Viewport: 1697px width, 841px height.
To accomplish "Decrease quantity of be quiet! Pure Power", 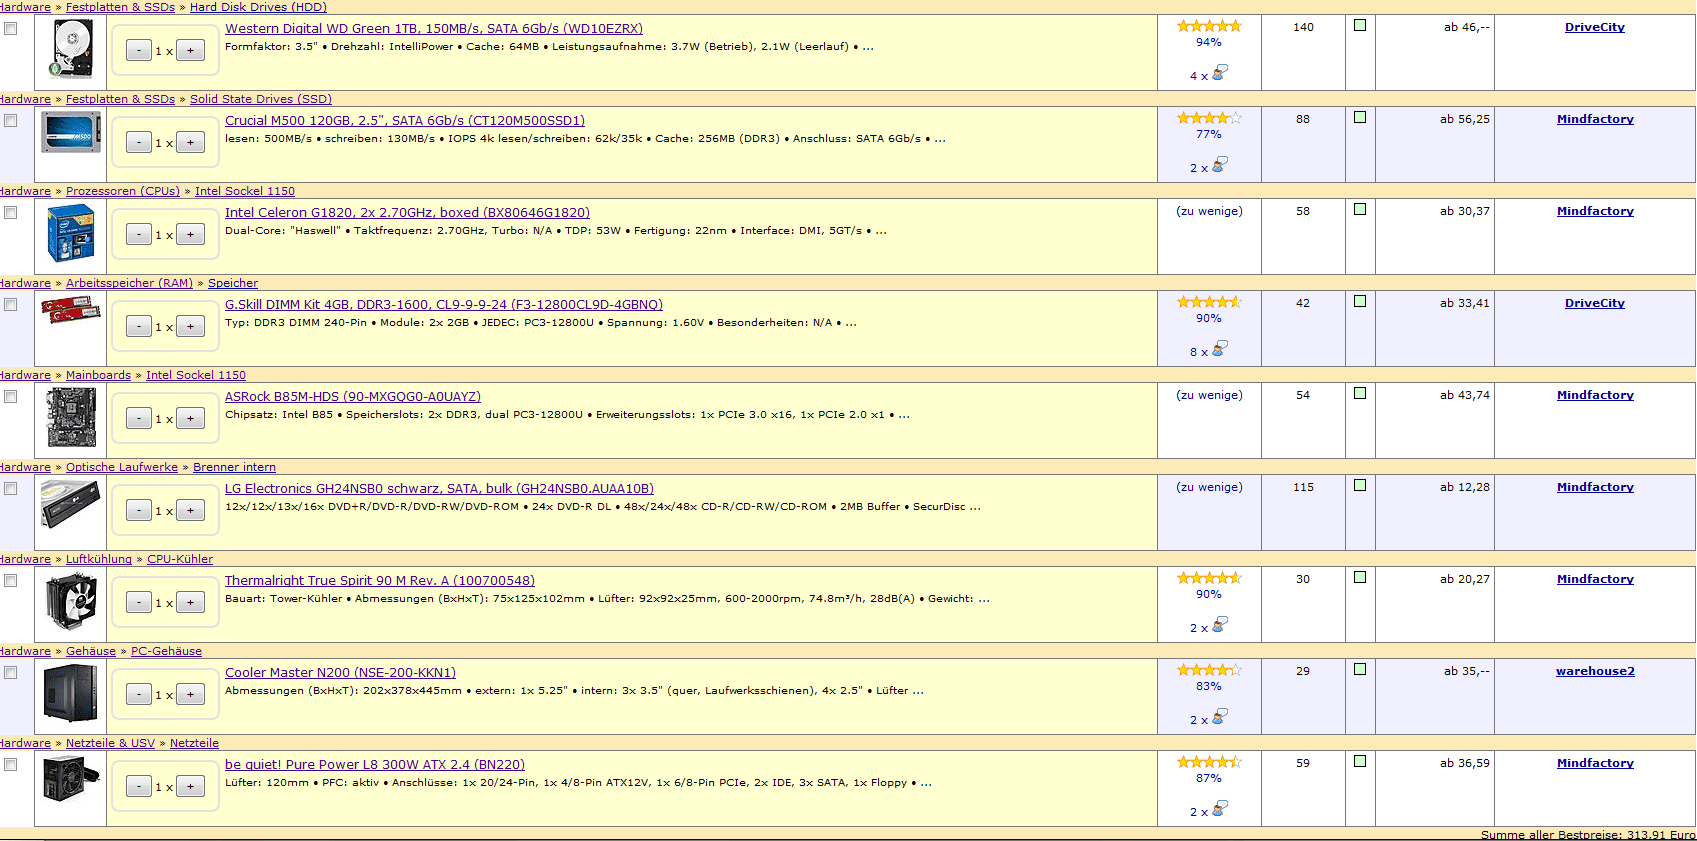I will [x=139, y=787].
